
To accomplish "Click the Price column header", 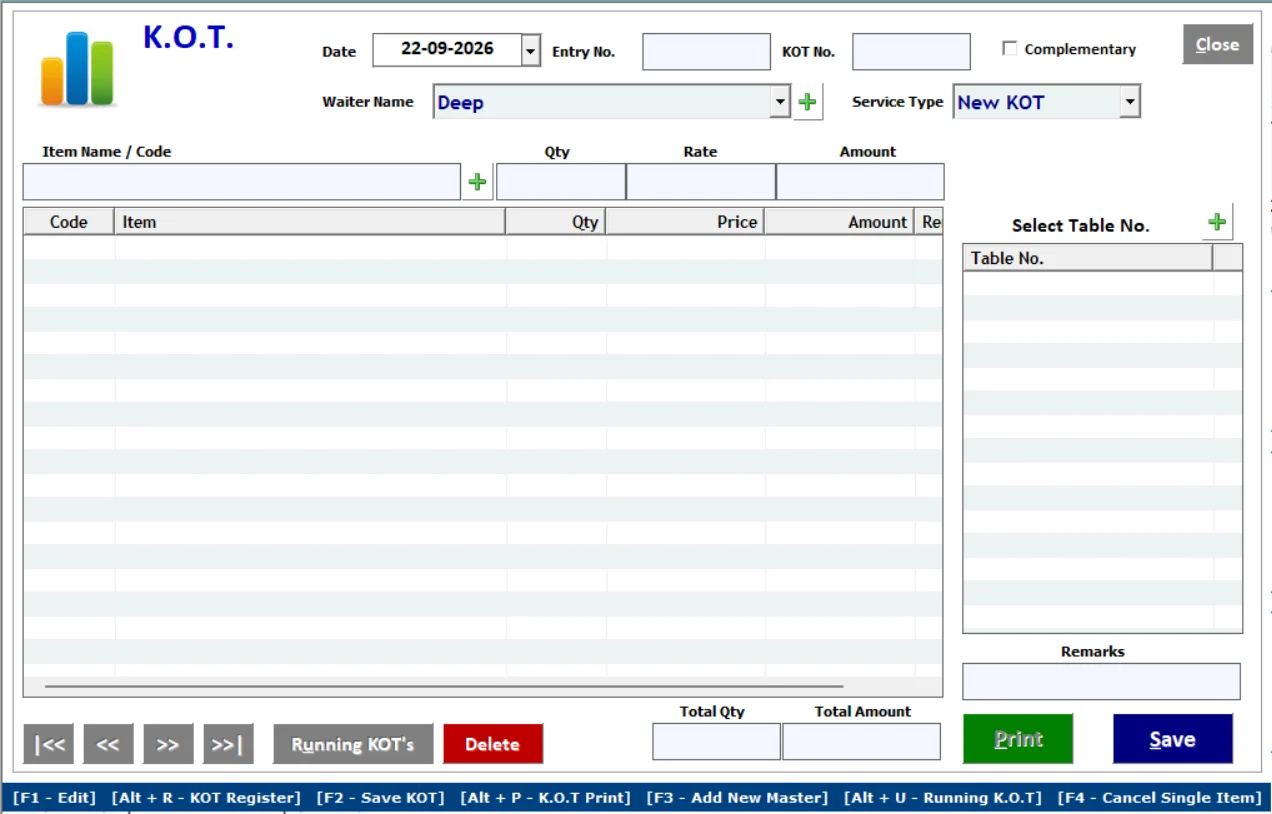I will [685, 222].
